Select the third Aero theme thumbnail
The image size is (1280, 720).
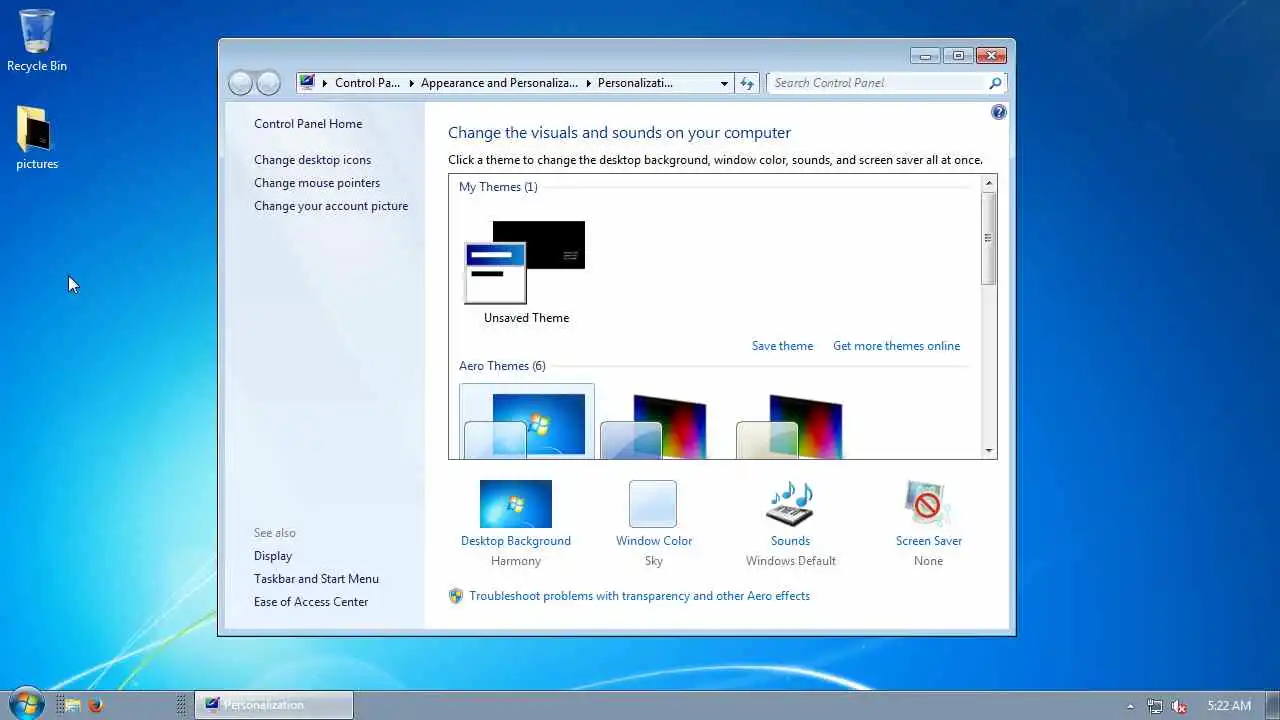point(790,426)
